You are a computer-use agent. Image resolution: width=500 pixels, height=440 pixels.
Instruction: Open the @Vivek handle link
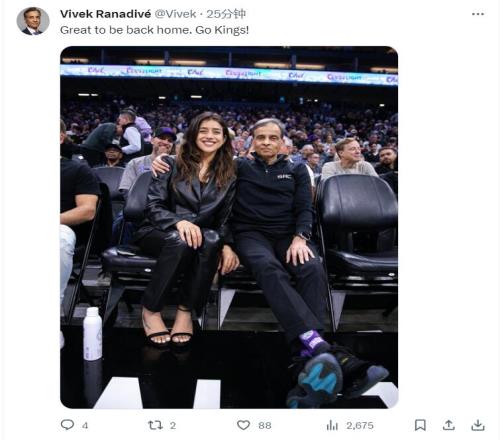point(175,14)
